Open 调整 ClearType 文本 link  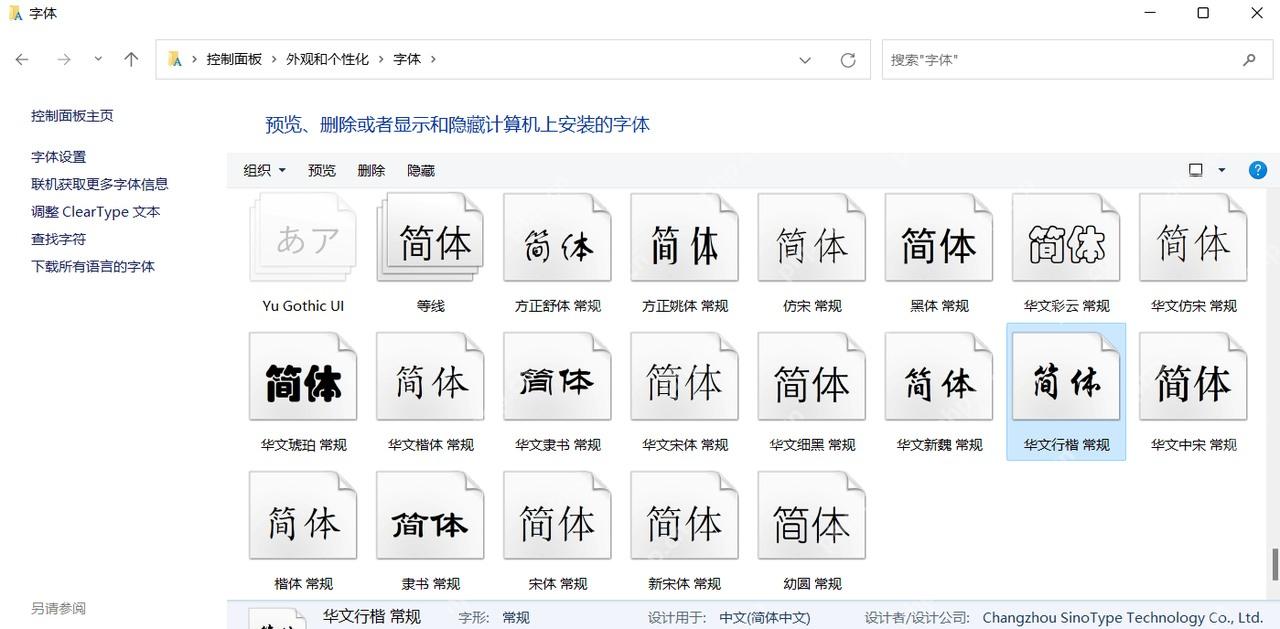pyautogui.click(x=96, y=212)
